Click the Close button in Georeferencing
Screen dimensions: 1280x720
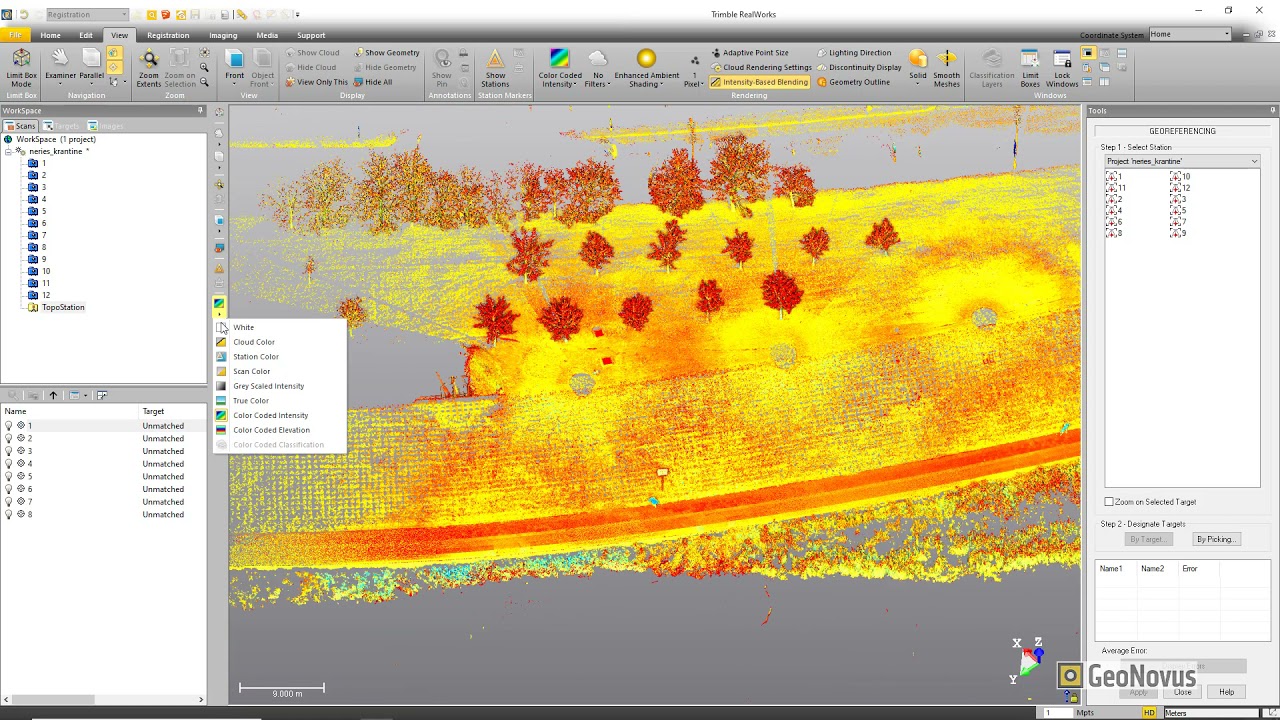(x=1183, y=692)
